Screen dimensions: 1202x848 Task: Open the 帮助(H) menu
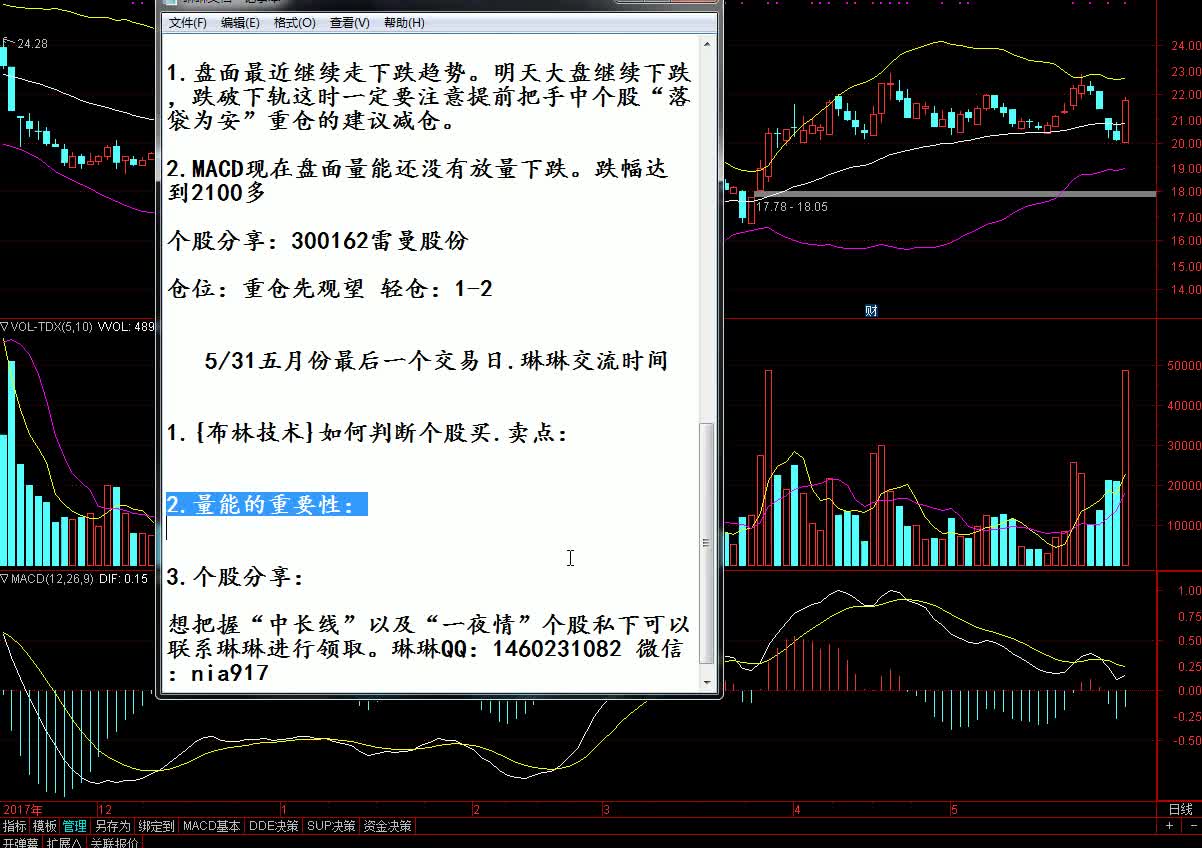404,23
